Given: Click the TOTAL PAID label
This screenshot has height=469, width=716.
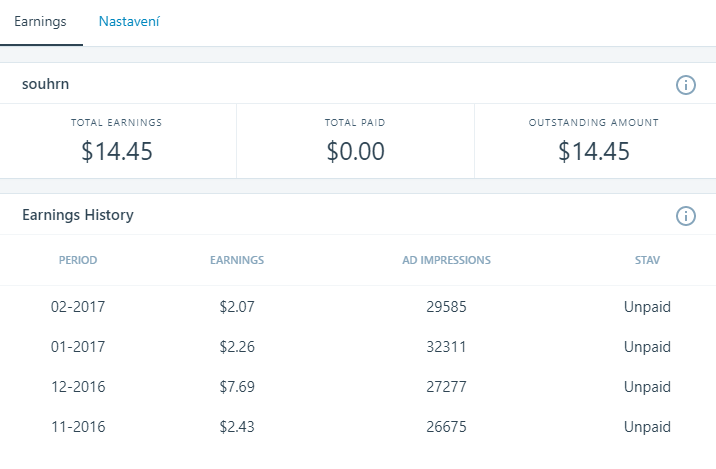Looking at the screenshot, I should coord(355,122).
